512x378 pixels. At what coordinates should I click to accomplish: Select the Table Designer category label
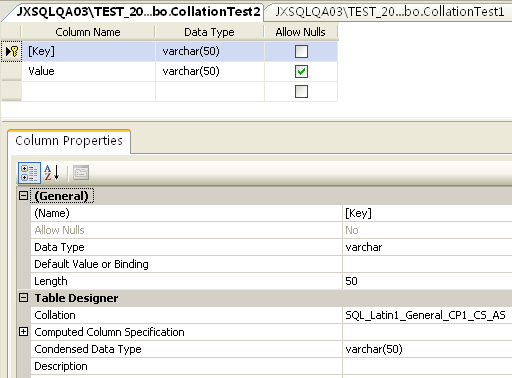click(76, 298)
